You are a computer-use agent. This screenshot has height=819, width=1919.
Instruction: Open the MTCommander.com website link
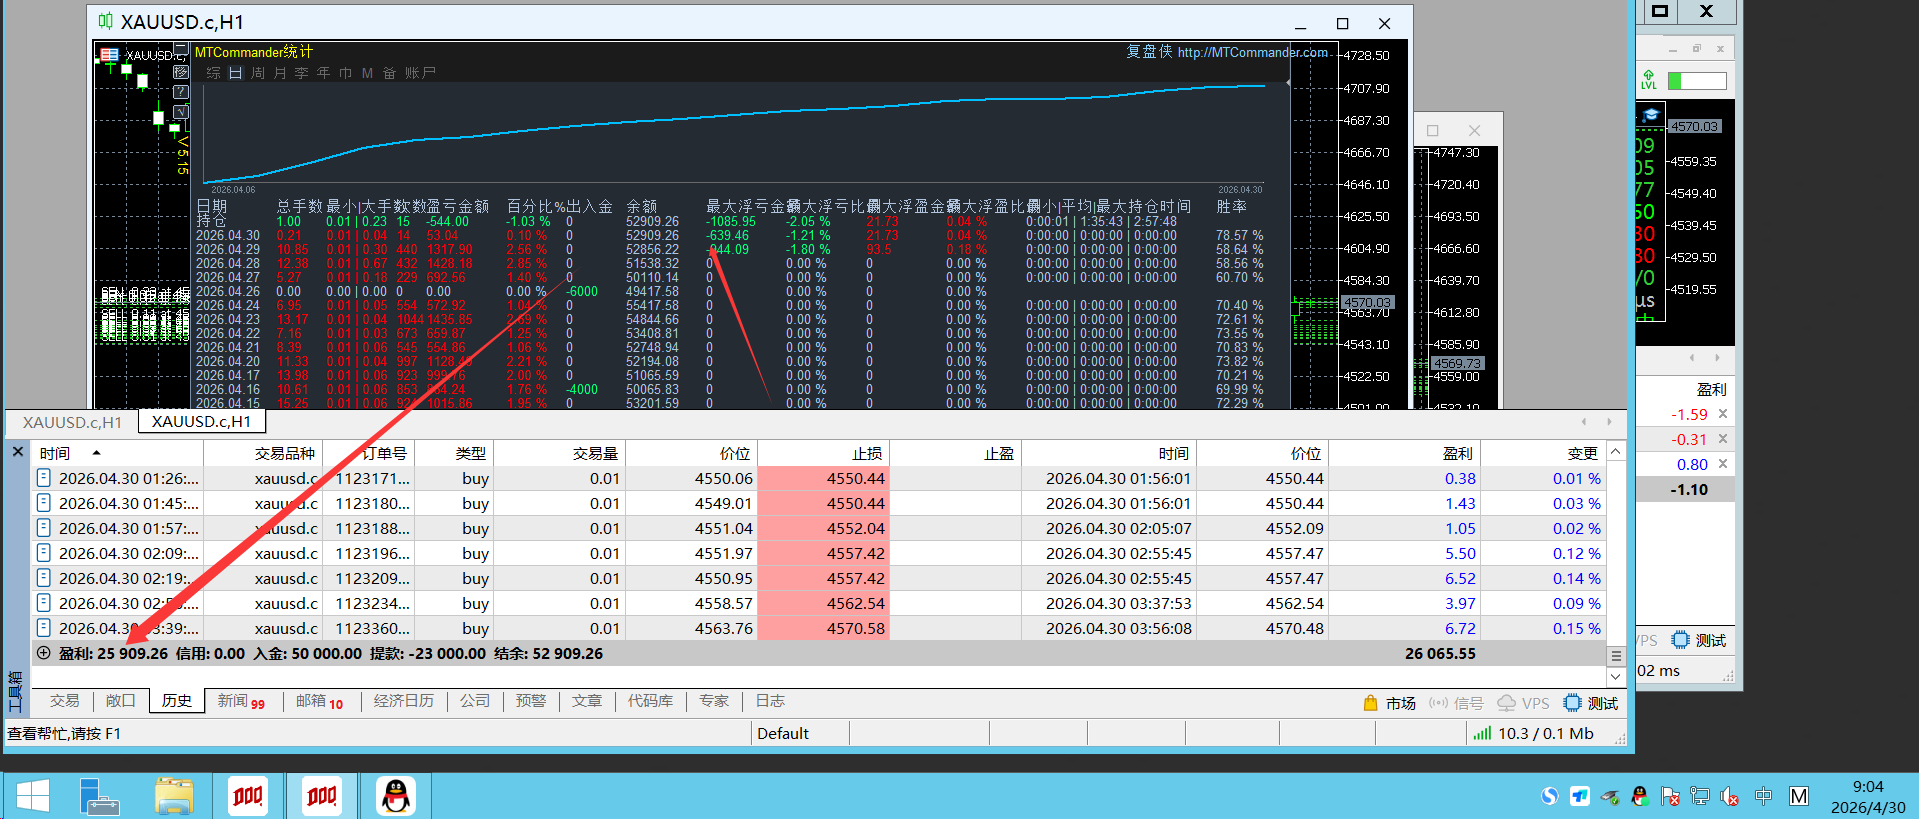[x=1253, y=52]
